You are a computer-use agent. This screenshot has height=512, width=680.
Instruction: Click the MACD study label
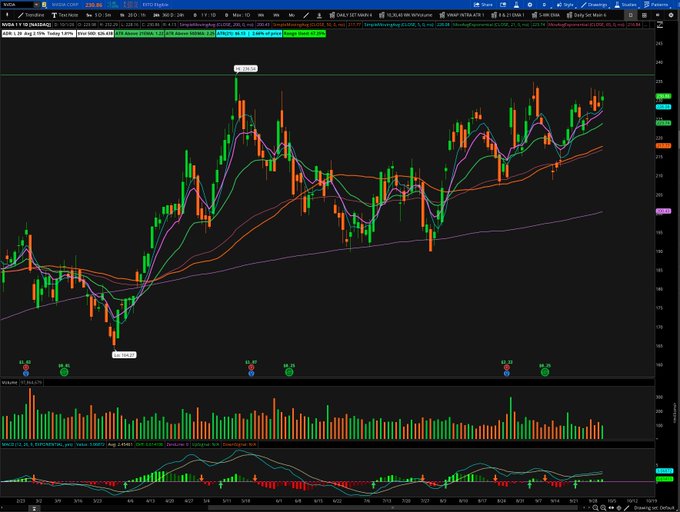[x=38, y=444]
